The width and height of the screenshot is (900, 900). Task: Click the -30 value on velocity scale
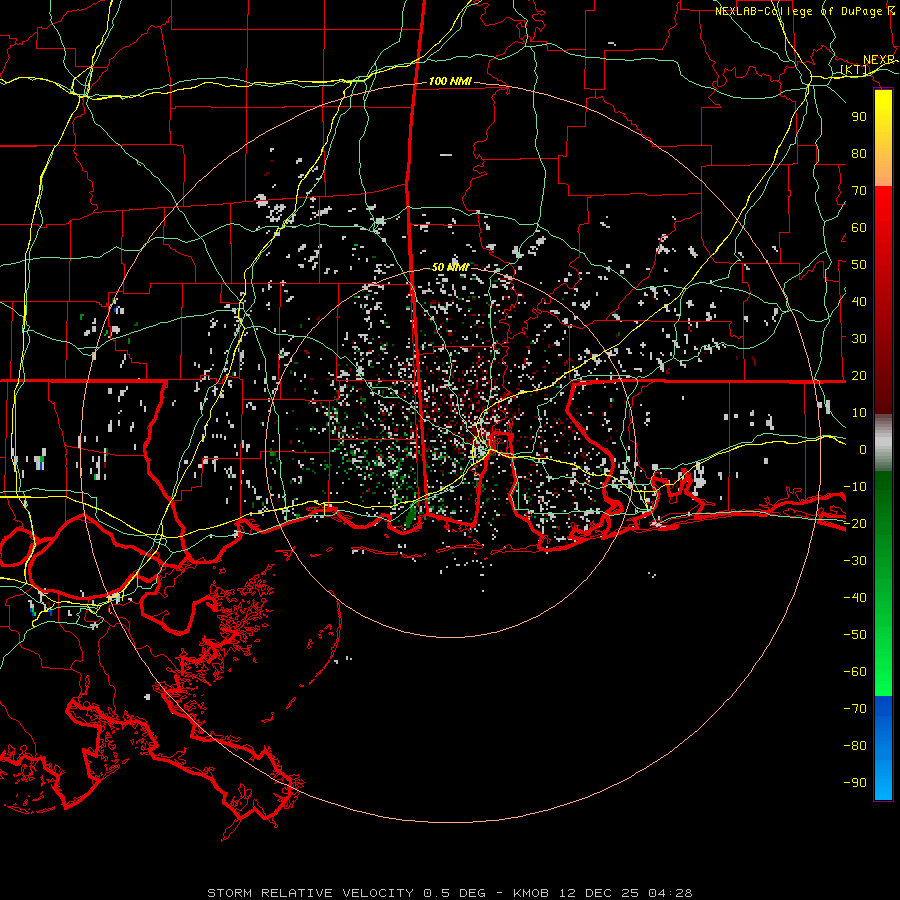click(x=855, y=560)
